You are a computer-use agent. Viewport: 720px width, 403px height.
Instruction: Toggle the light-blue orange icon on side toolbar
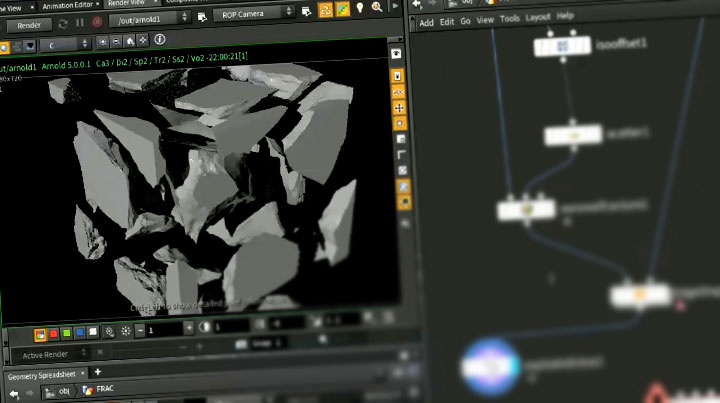point(404,186)
